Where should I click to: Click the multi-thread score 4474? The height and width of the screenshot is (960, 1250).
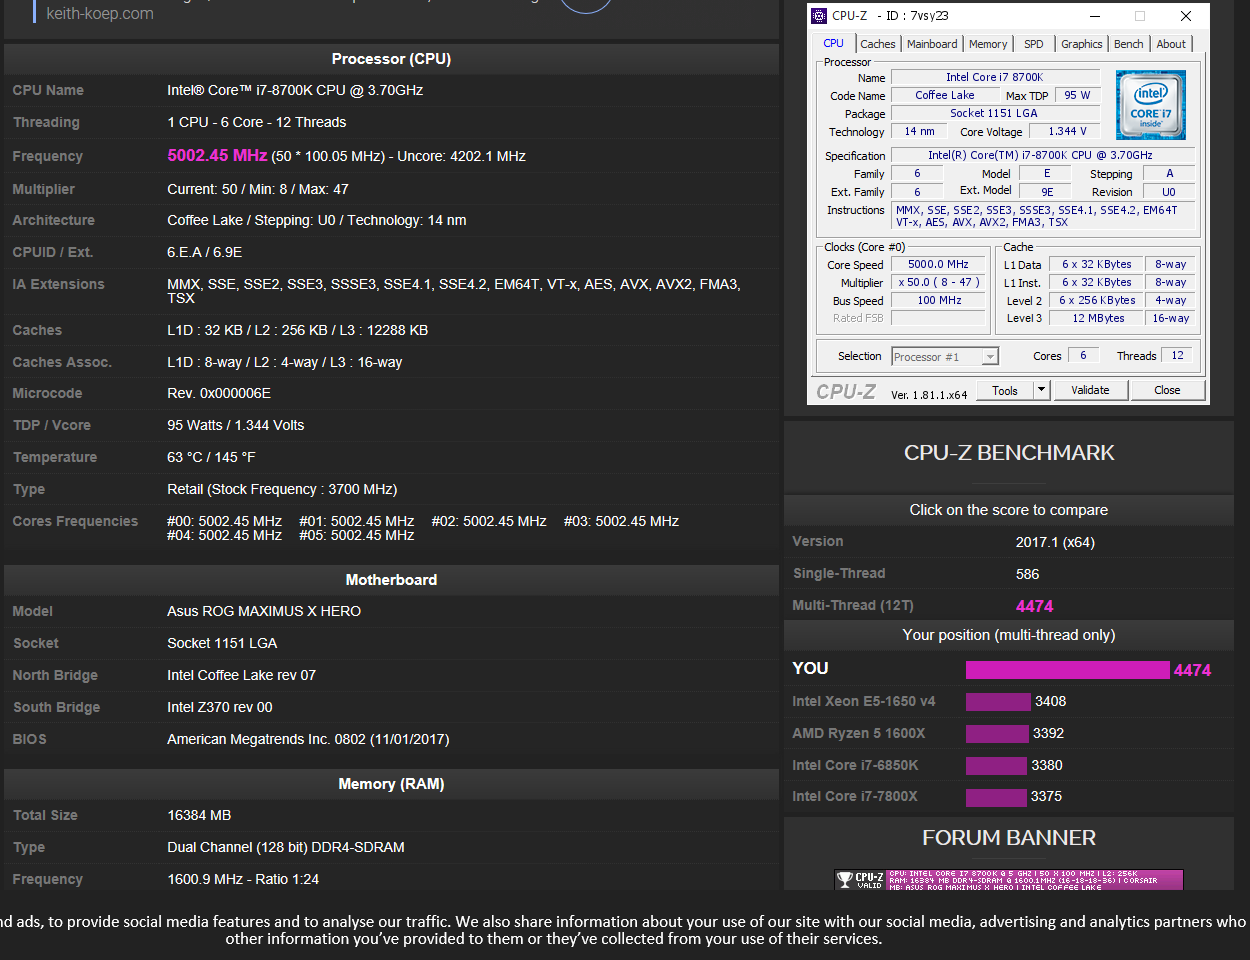(1034, 606)
